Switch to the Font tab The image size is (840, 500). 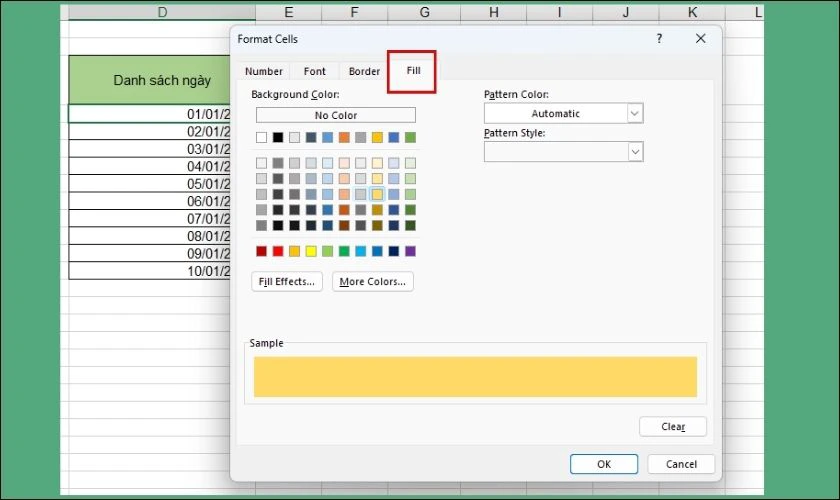pyautogui.click(x=314, y=71)
